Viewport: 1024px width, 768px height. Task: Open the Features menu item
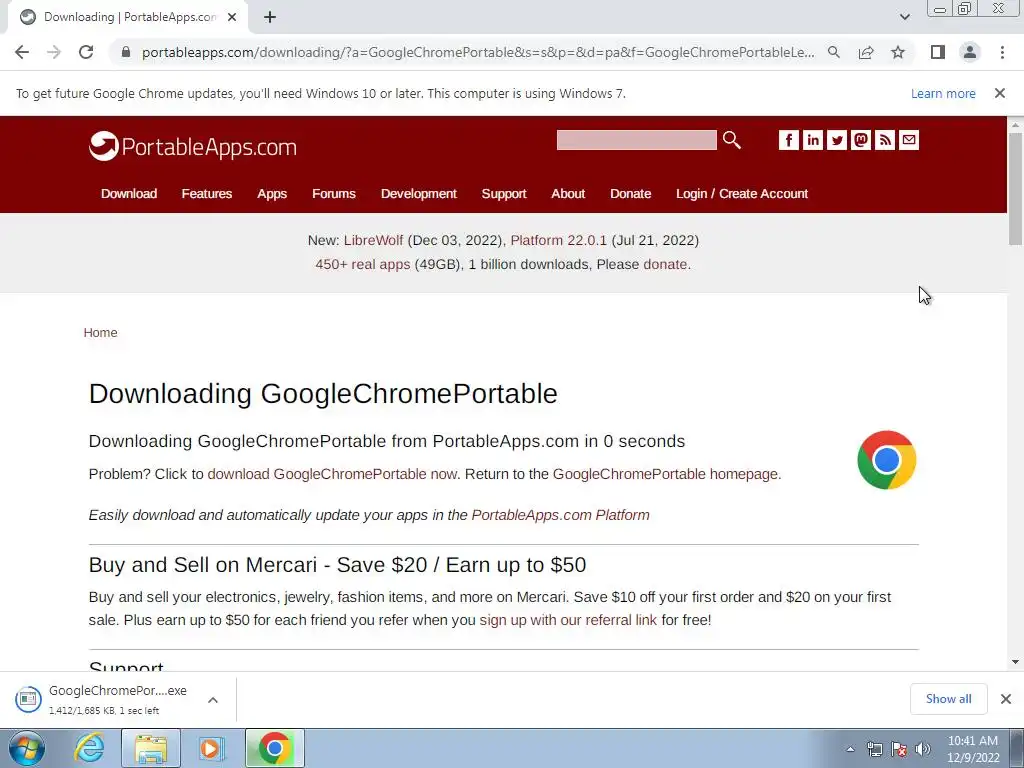coord(206,193)
